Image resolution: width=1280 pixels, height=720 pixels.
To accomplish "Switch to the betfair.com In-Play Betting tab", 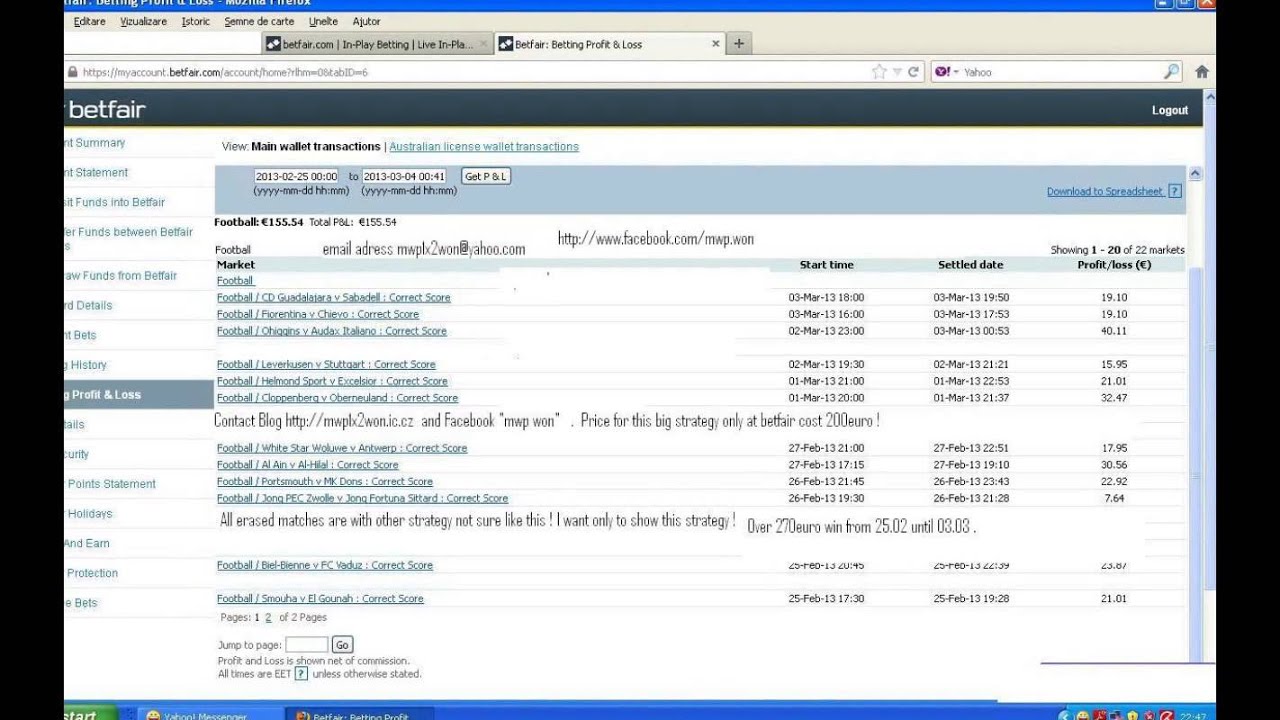I will (x=378, y=44).
